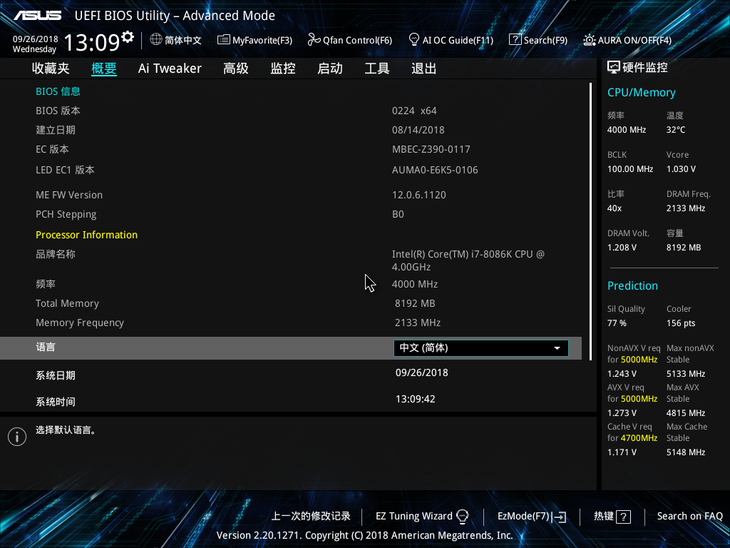
Task: Click the Search question mark icon
Action: 515,40
